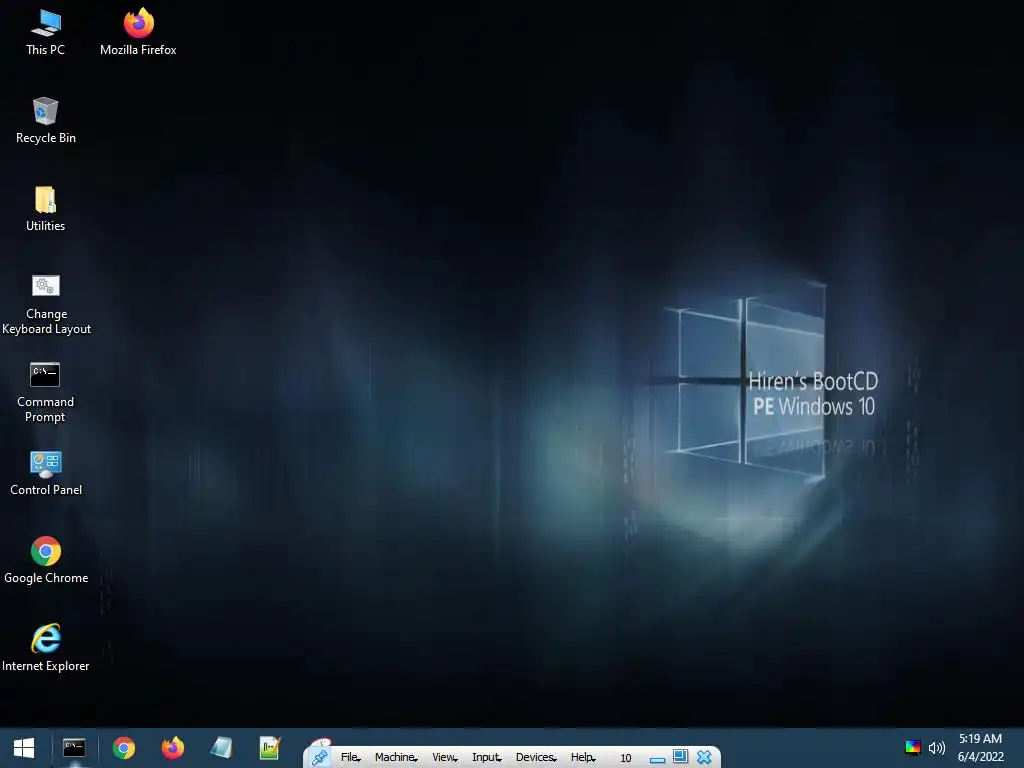Viewport: 1024px width, 768px height.
Task: Close the VM using toolbar X
Action: pyautogui.click(x=704, y=758)
